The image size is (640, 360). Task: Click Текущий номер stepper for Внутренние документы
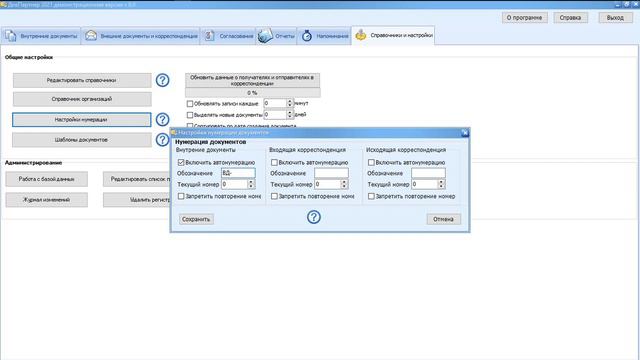pos(251,184)
